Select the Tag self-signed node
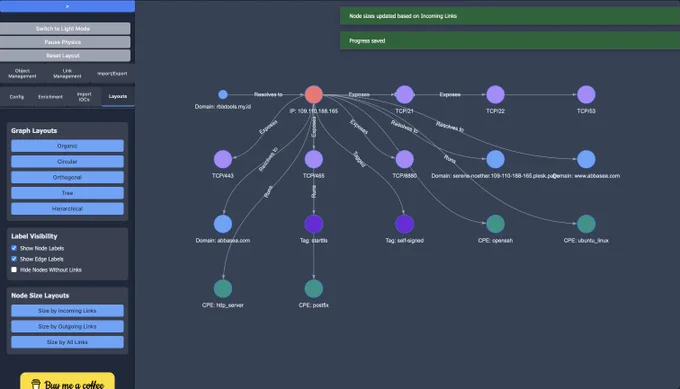Viewport: 680px width, 389px height. (x=405, y=224)
